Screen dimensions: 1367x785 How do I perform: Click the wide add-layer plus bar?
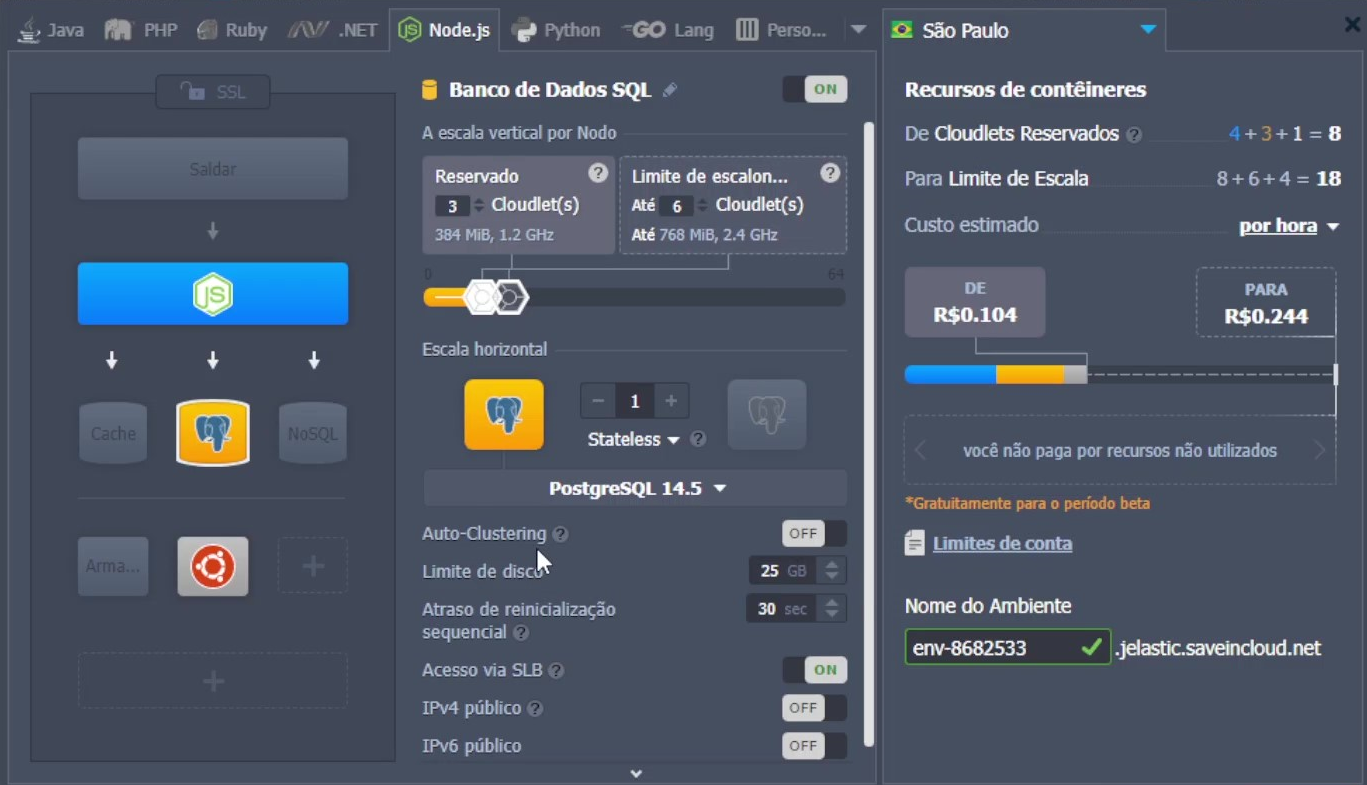click(213, 681)
